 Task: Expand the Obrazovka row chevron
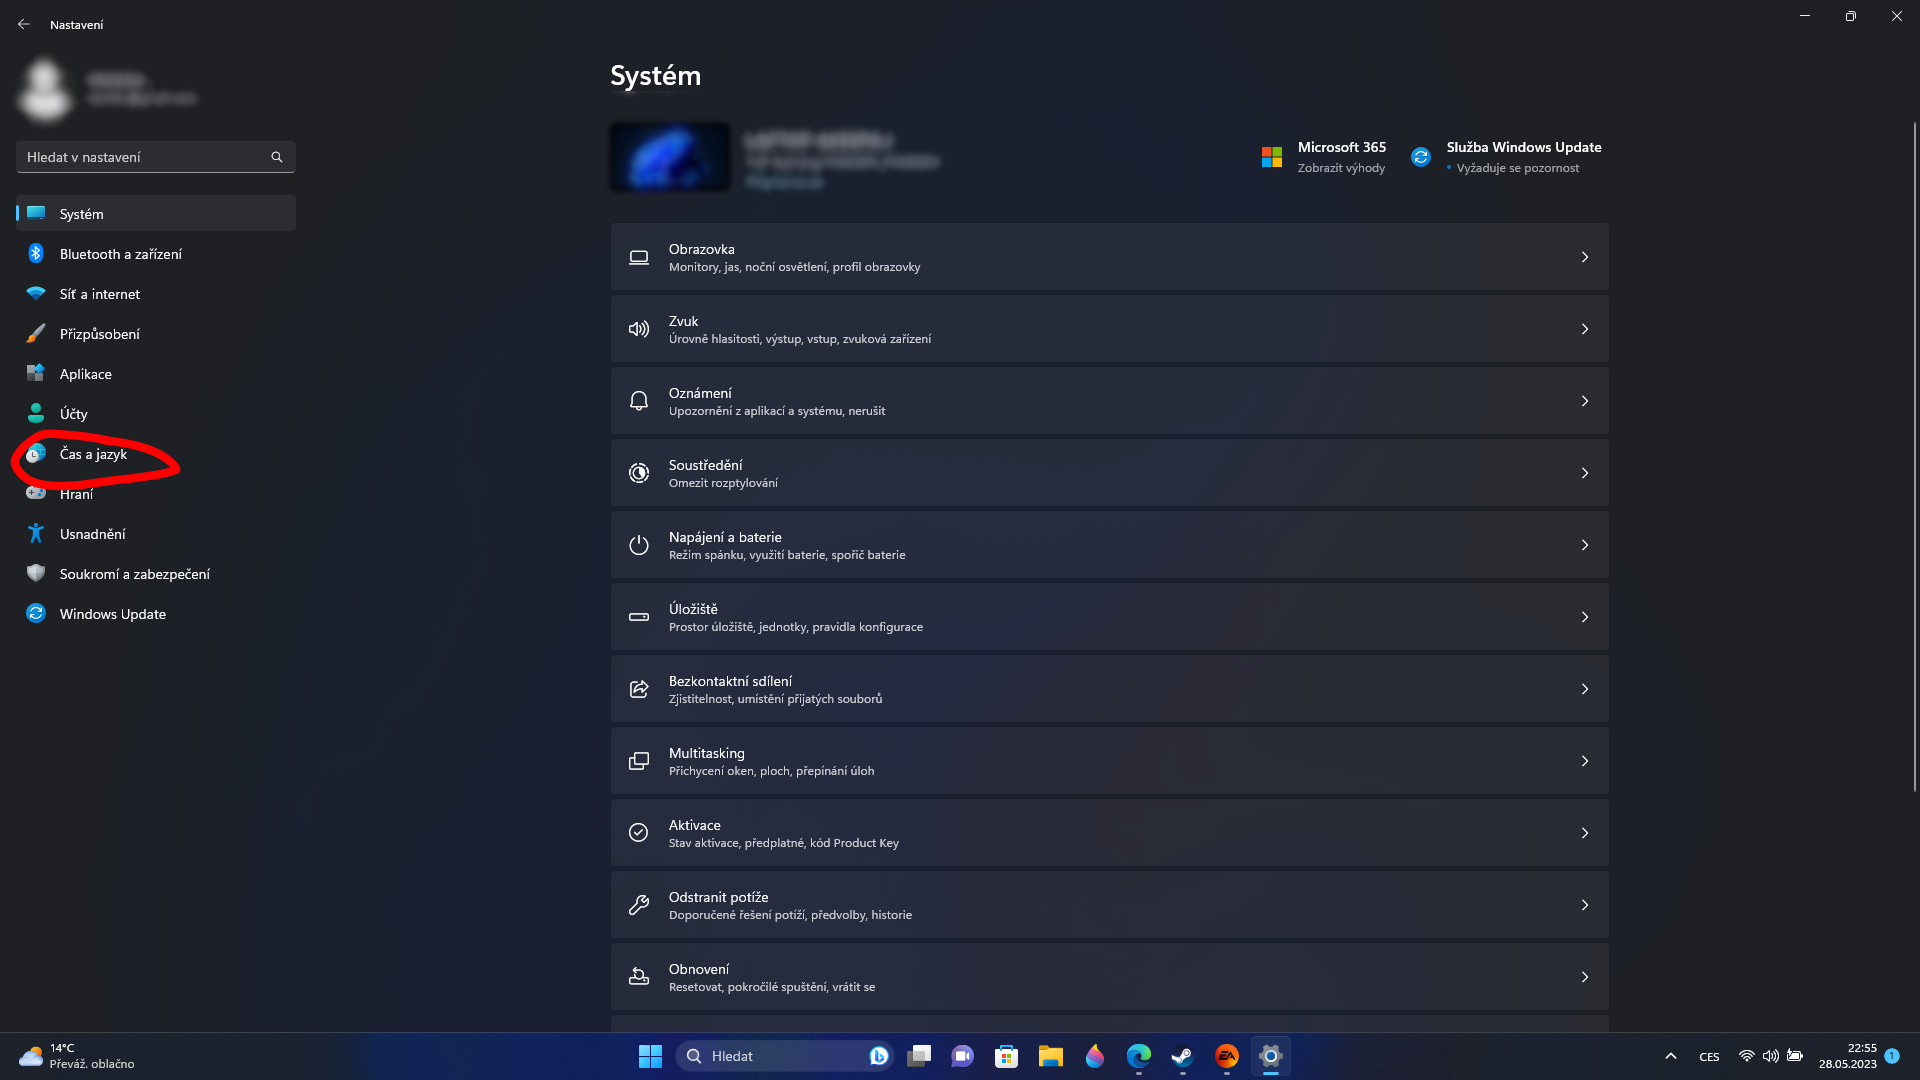tap(1585, 257)
